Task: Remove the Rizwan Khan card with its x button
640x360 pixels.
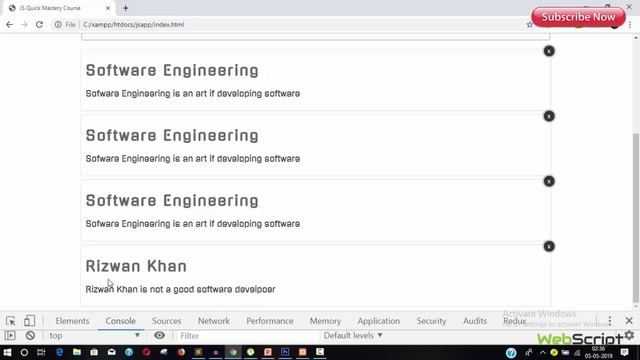Action: tap(549, 246)
